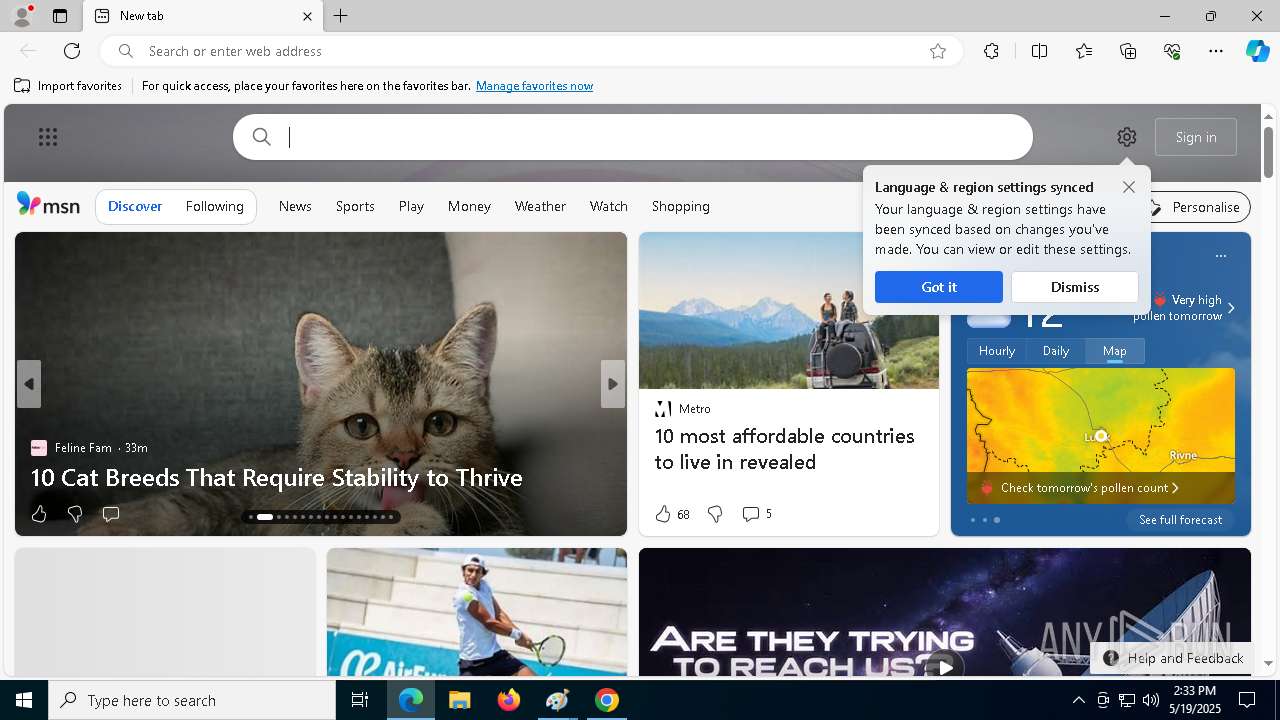
Task: Open the Favorites hub icon
Action: pyautogui.click(x=1084, y=51)
